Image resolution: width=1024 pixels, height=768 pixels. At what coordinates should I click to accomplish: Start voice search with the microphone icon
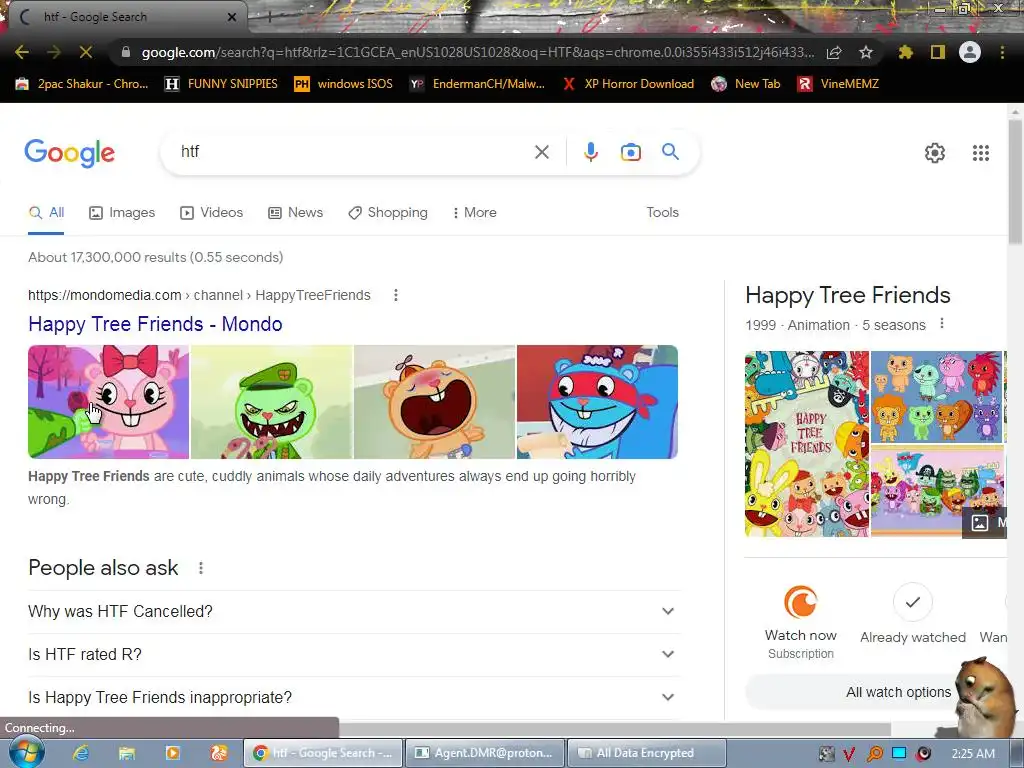pos(590,152)
